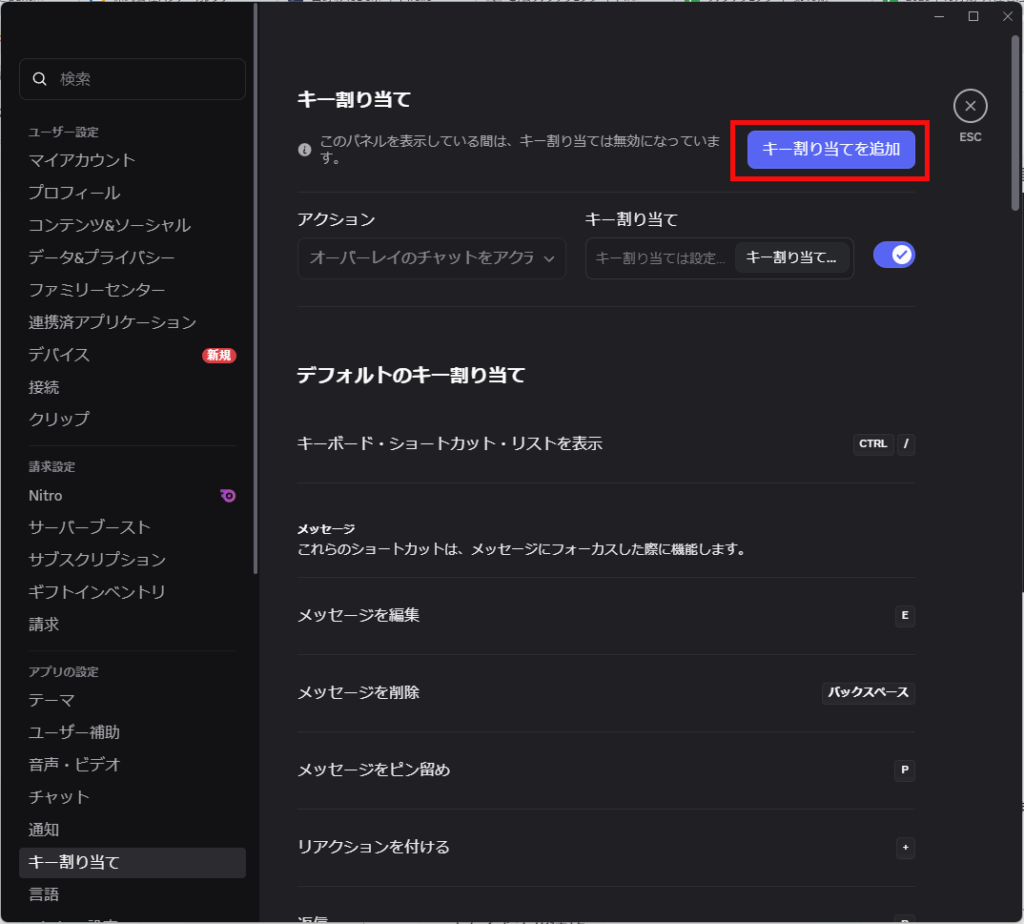Image resolution: width=1024 pixels, height=924 pixels.
Task: Click the search magnifier icon
Action: 40,79
